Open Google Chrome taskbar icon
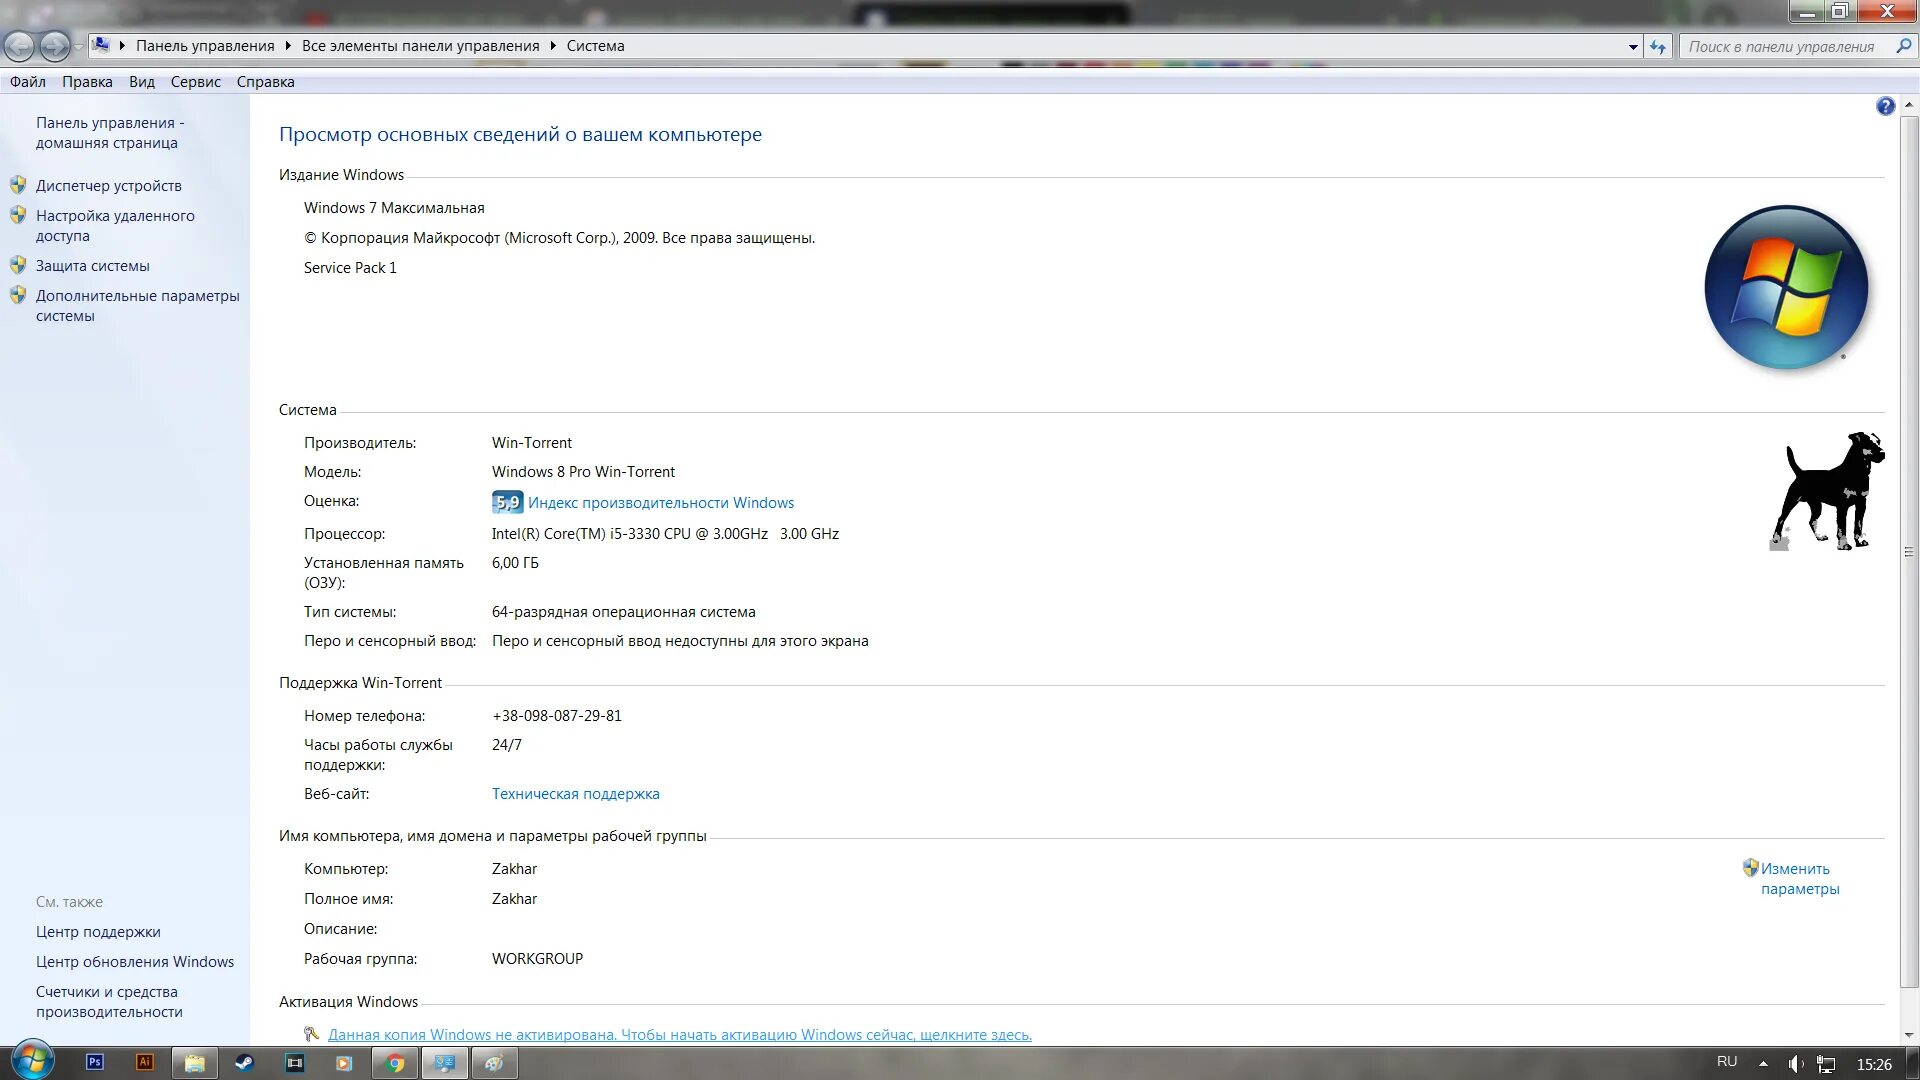Screen dimensions: 1920x1080 click(x=395, y=1063)
